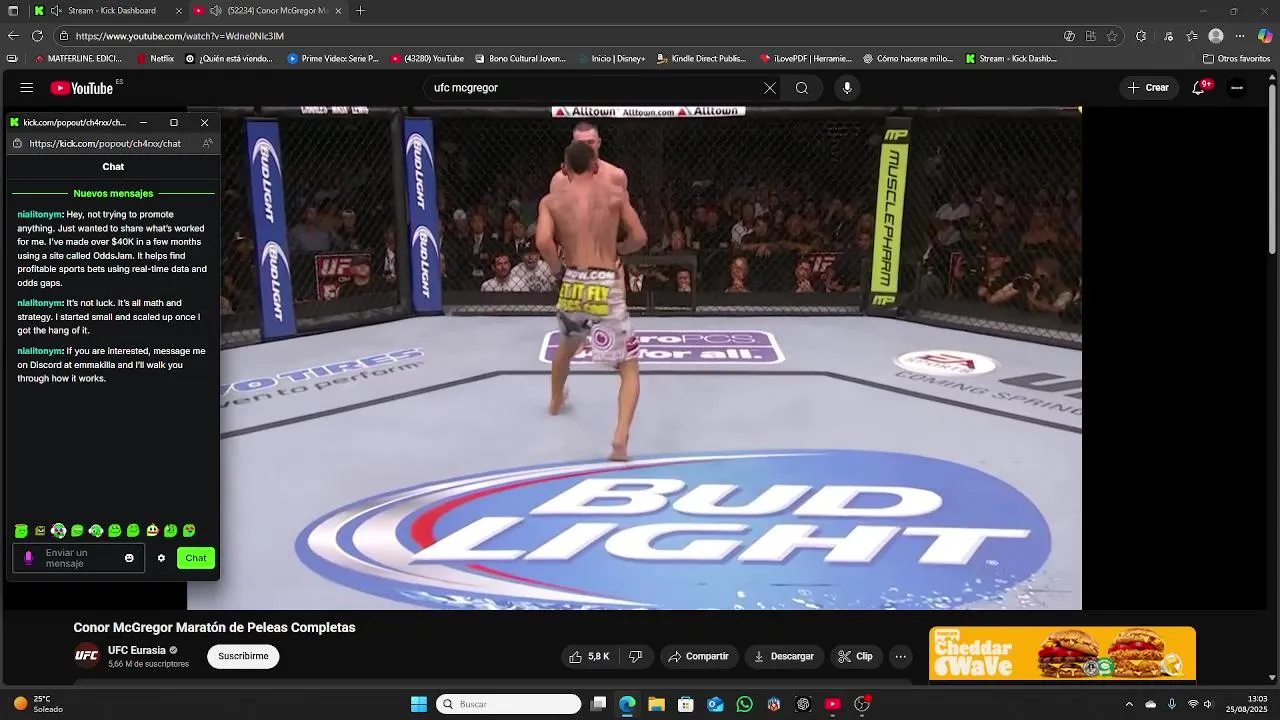Open the YouTube hamburger guide menu
This screenshot has height=720, width=1280.
click(x=27, y=88)
